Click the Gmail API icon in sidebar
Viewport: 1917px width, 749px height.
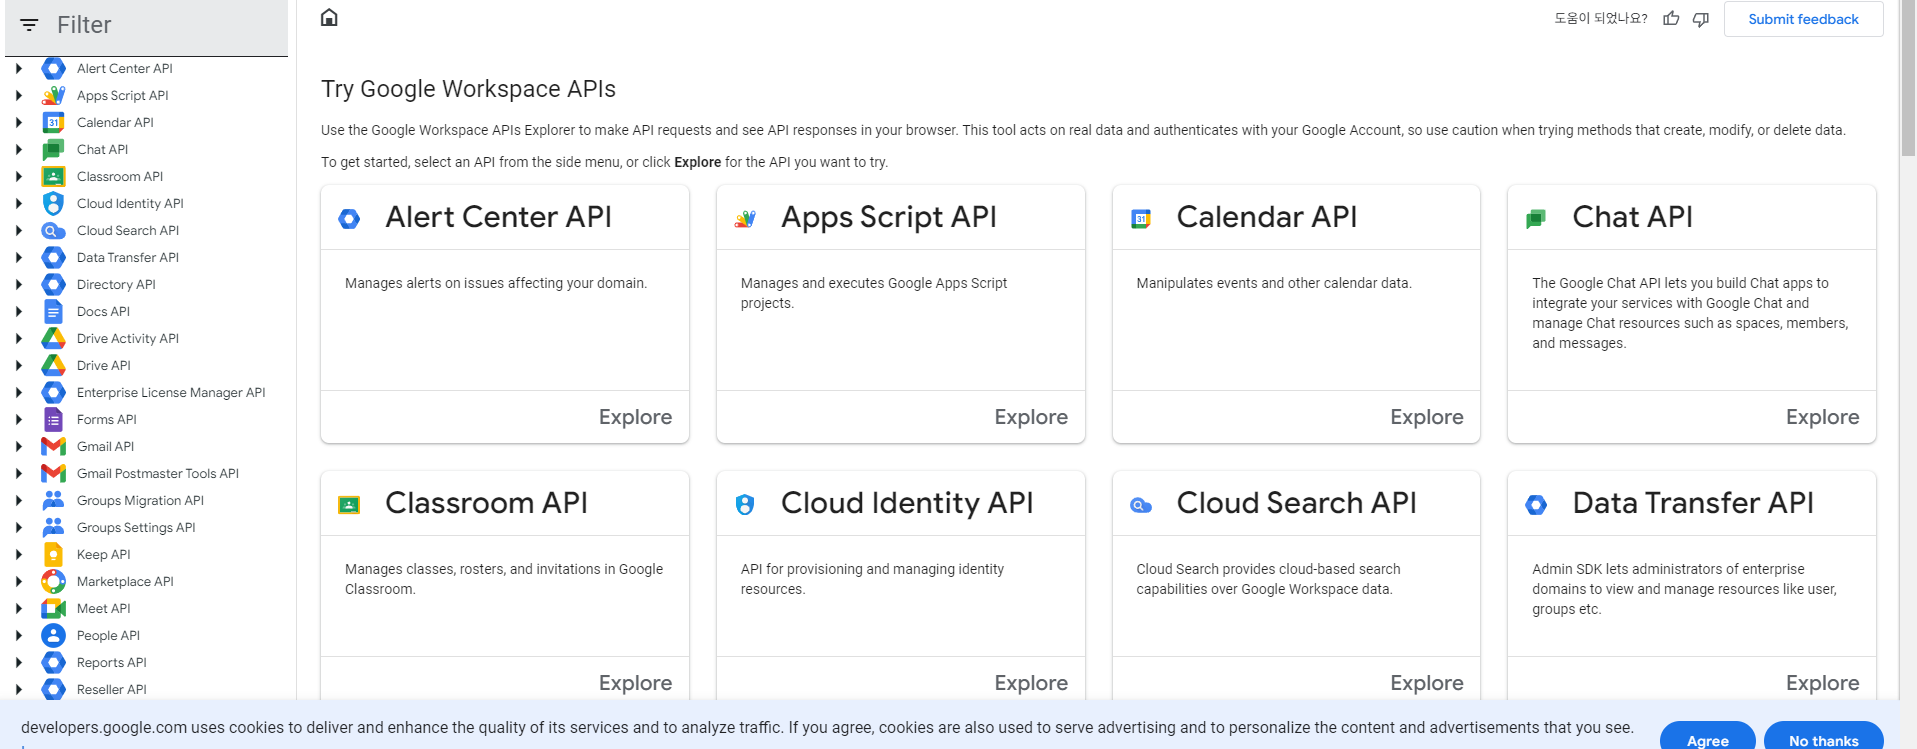pyautogui.click(x=54, y=446)
